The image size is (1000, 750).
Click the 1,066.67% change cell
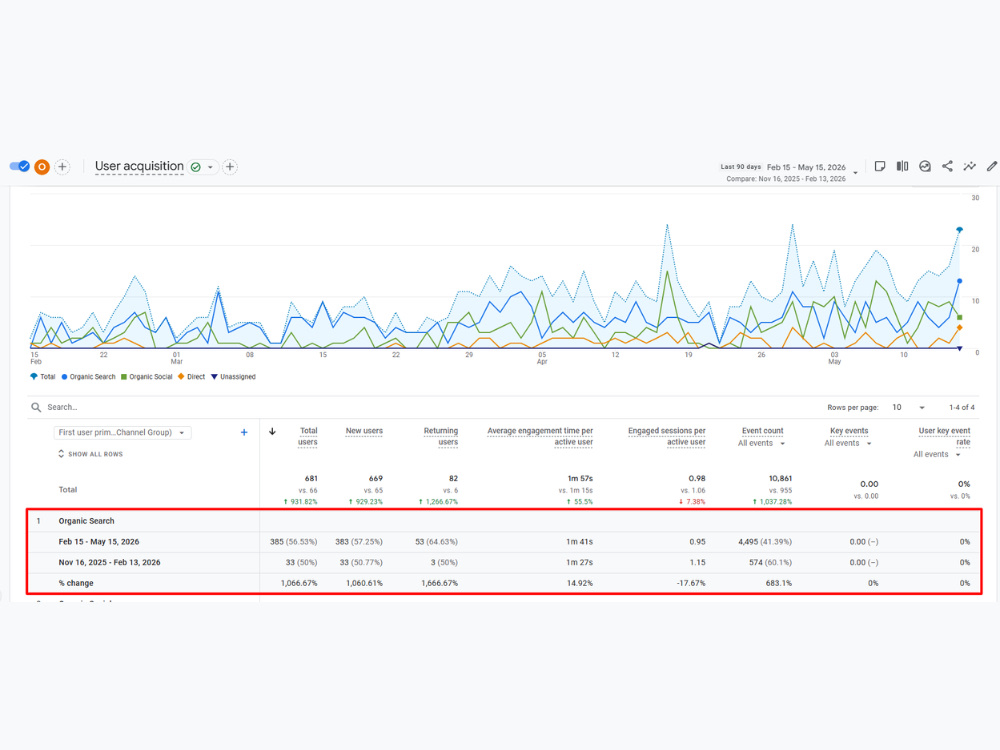point(299,584)
